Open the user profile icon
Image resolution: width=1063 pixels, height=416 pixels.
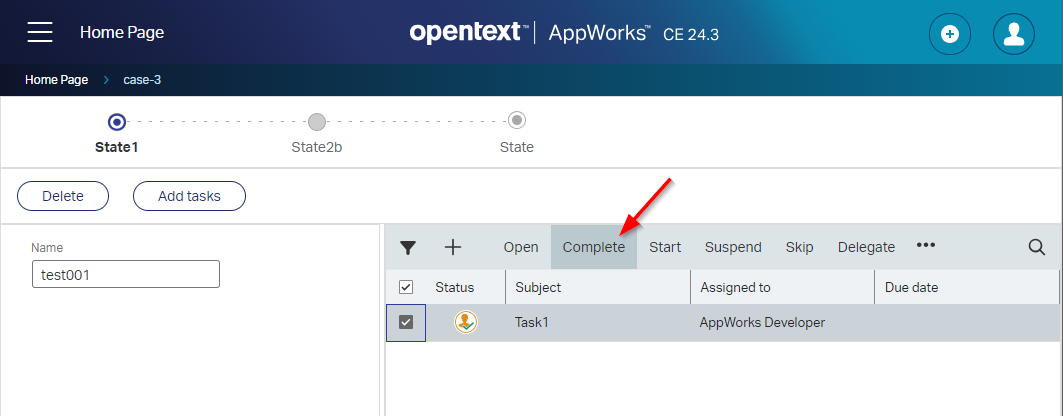tap(1013, 34)
